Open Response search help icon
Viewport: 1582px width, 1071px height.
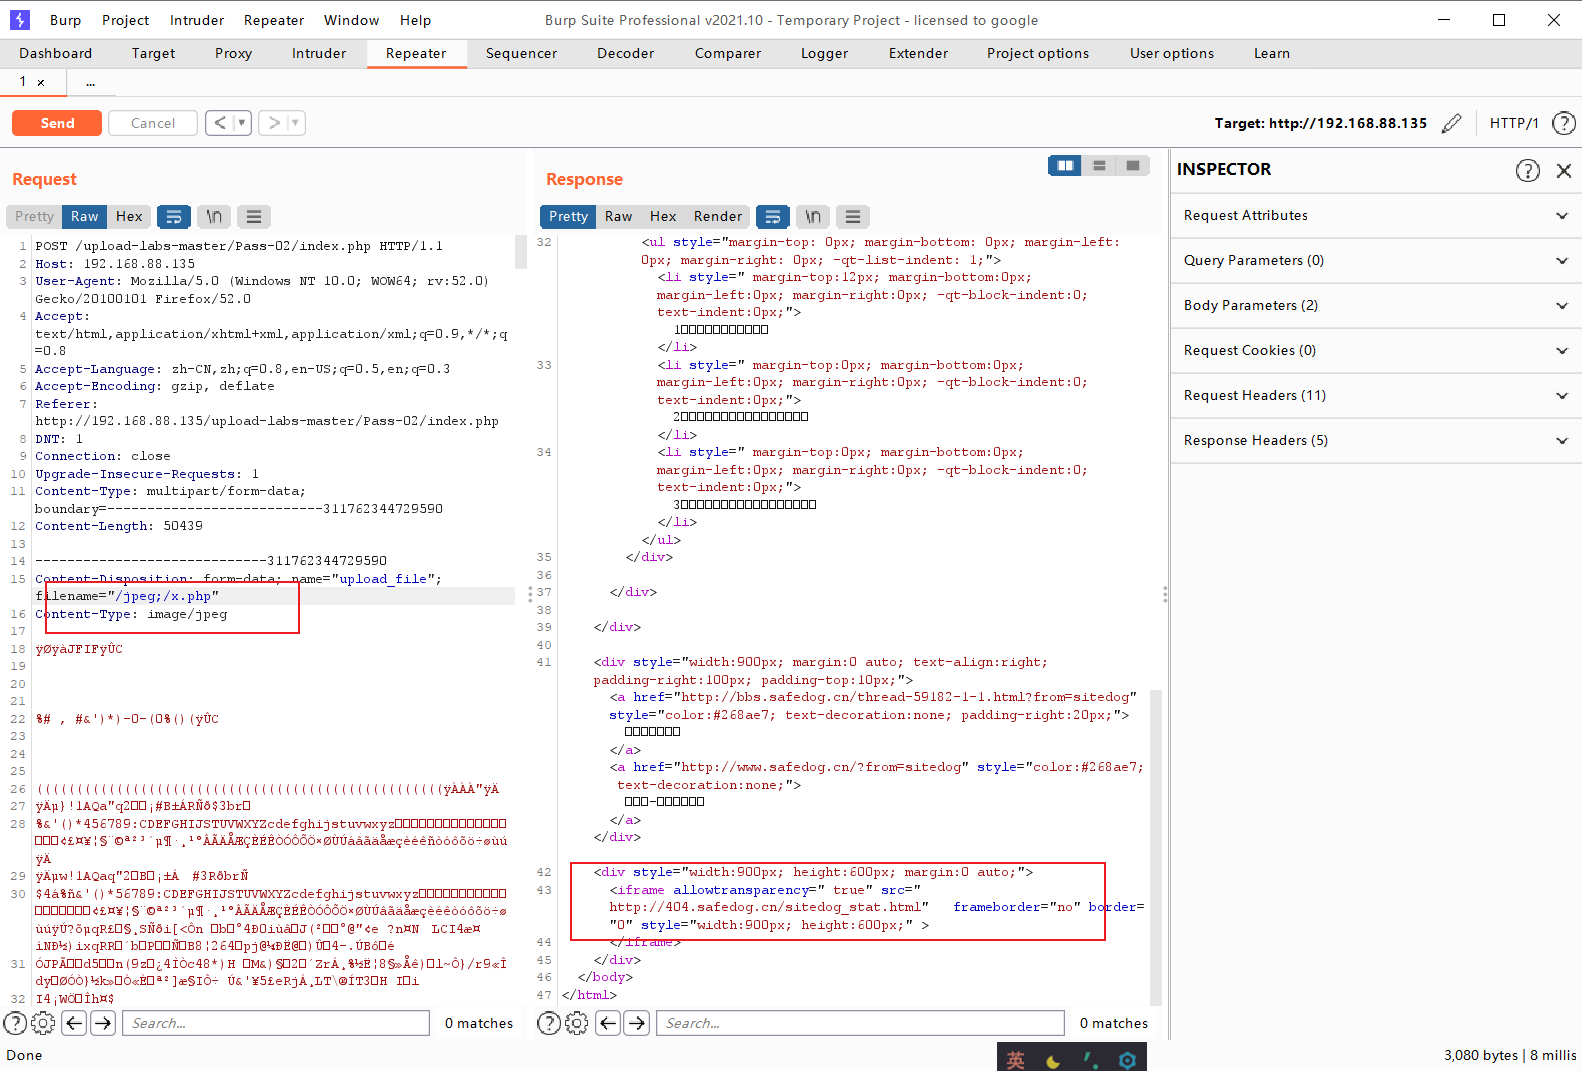tap(549, 1023)
